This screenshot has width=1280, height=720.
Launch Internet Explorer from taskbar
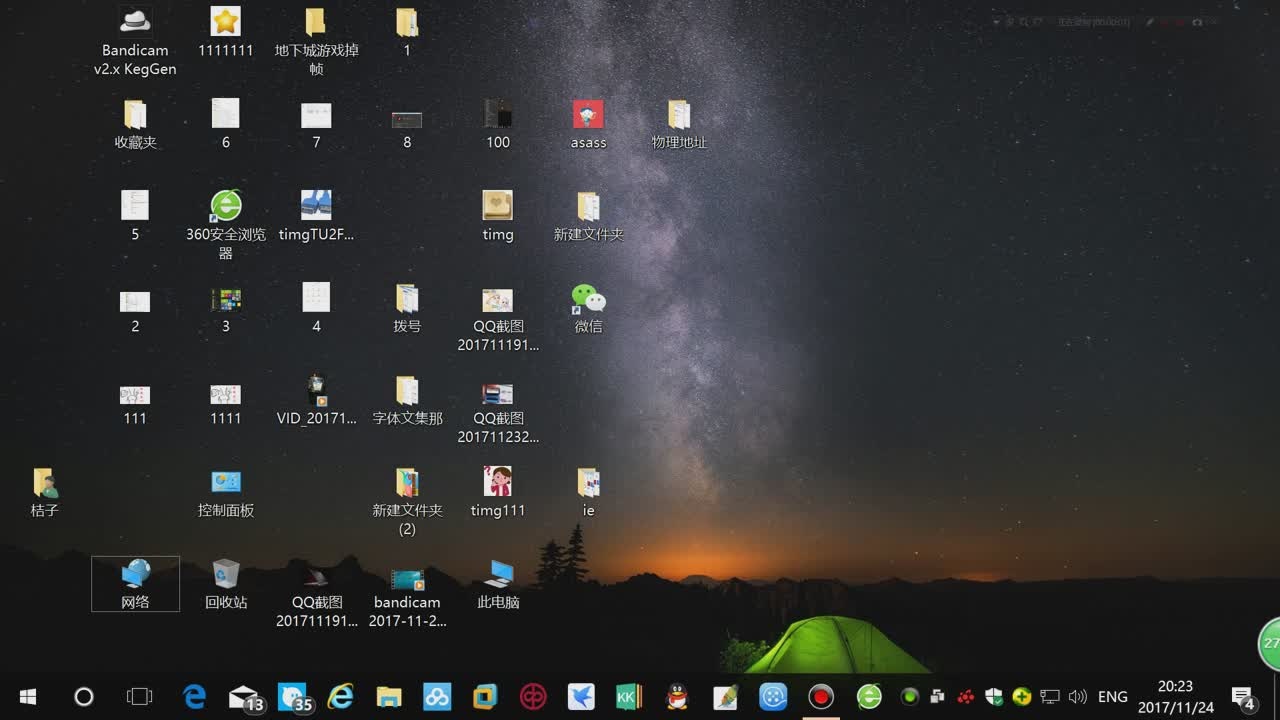(x=341, y=696)
